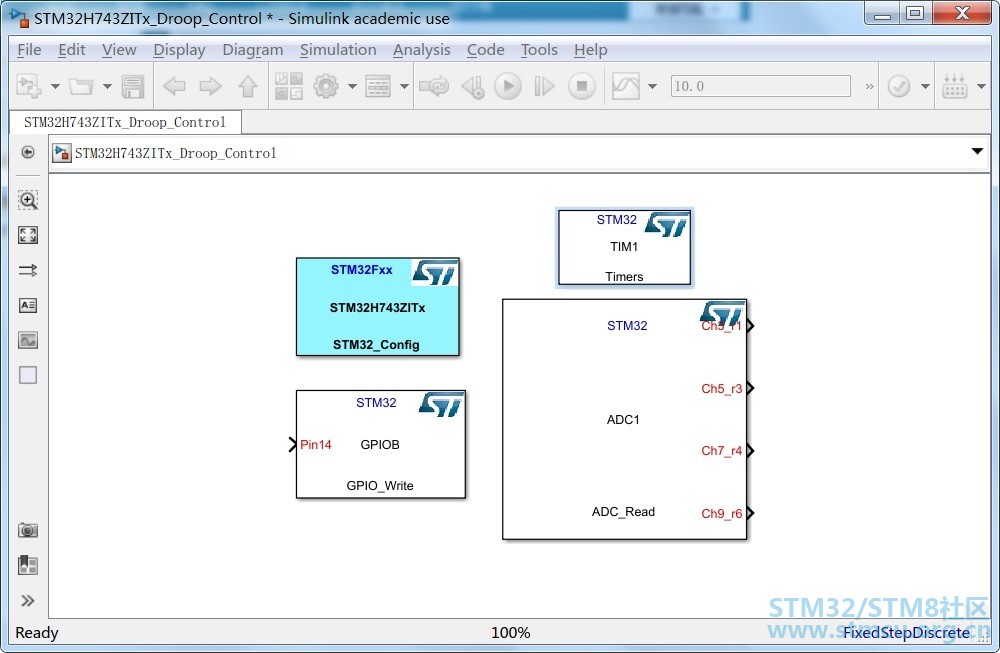
Task: Click the Pin14 input port
Action: click(293, 444)
